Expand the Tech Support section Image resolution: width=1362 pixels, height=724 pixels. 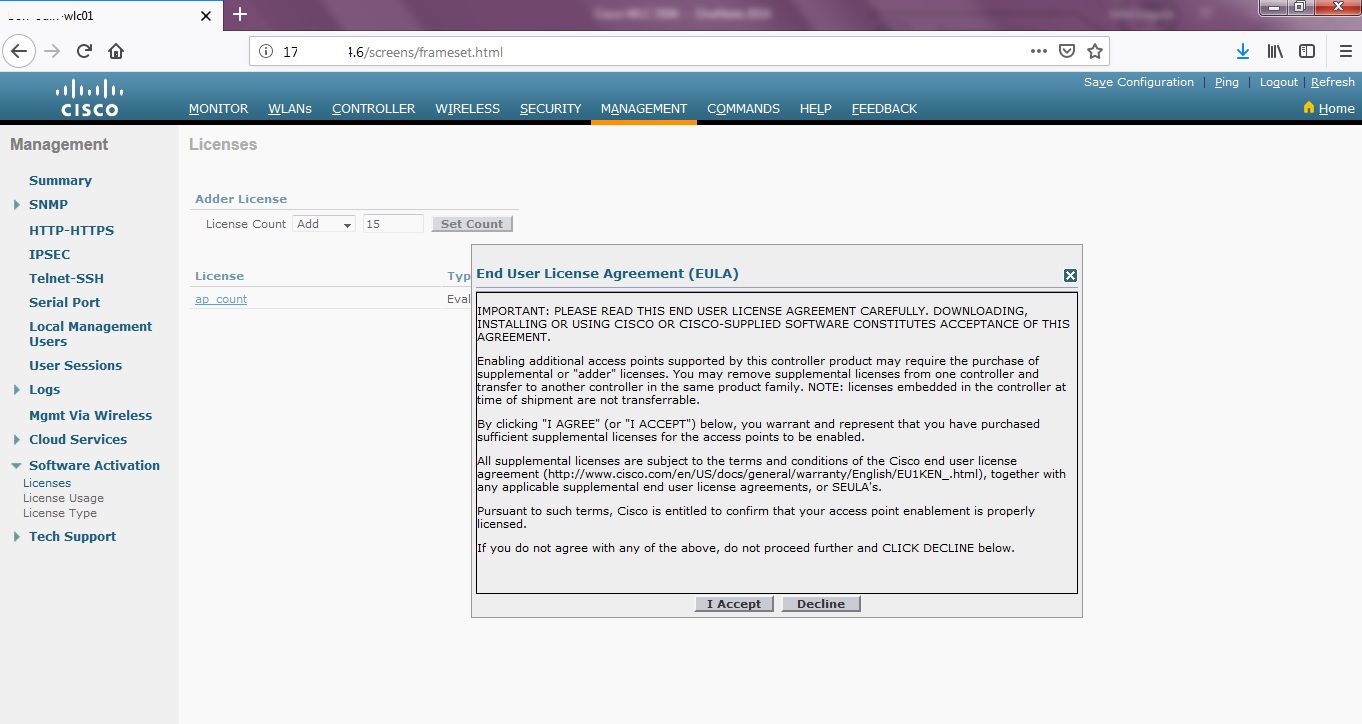(x=16, y=537)
